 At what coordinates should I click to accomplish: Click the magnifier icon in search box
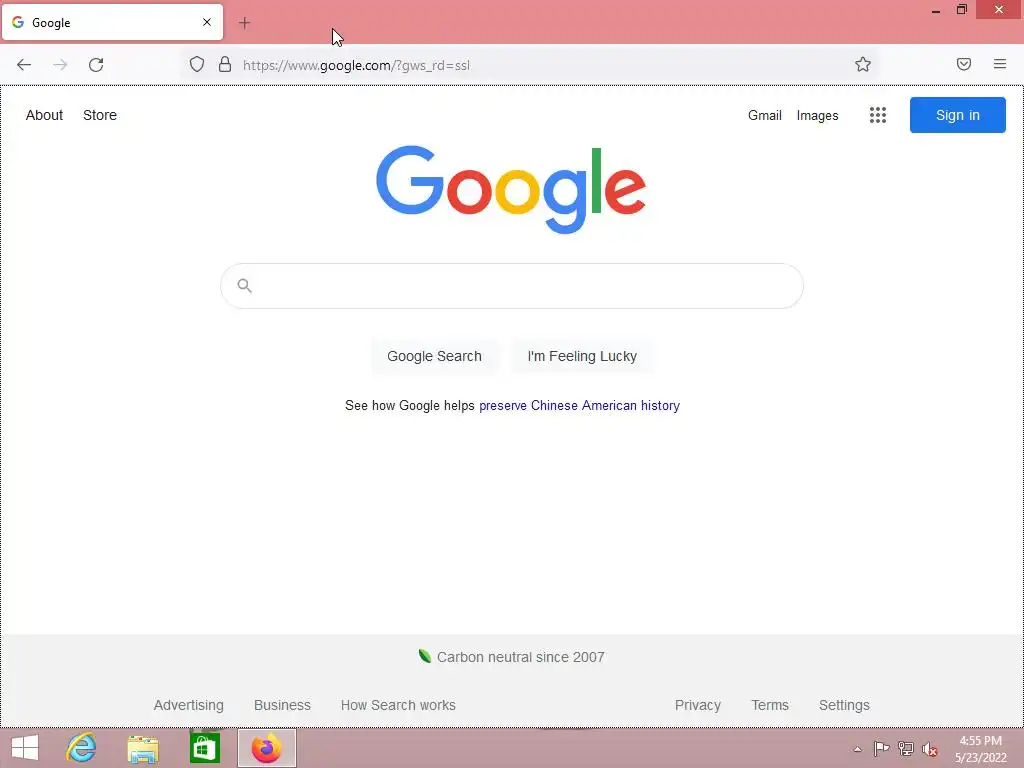coord(244,285)
